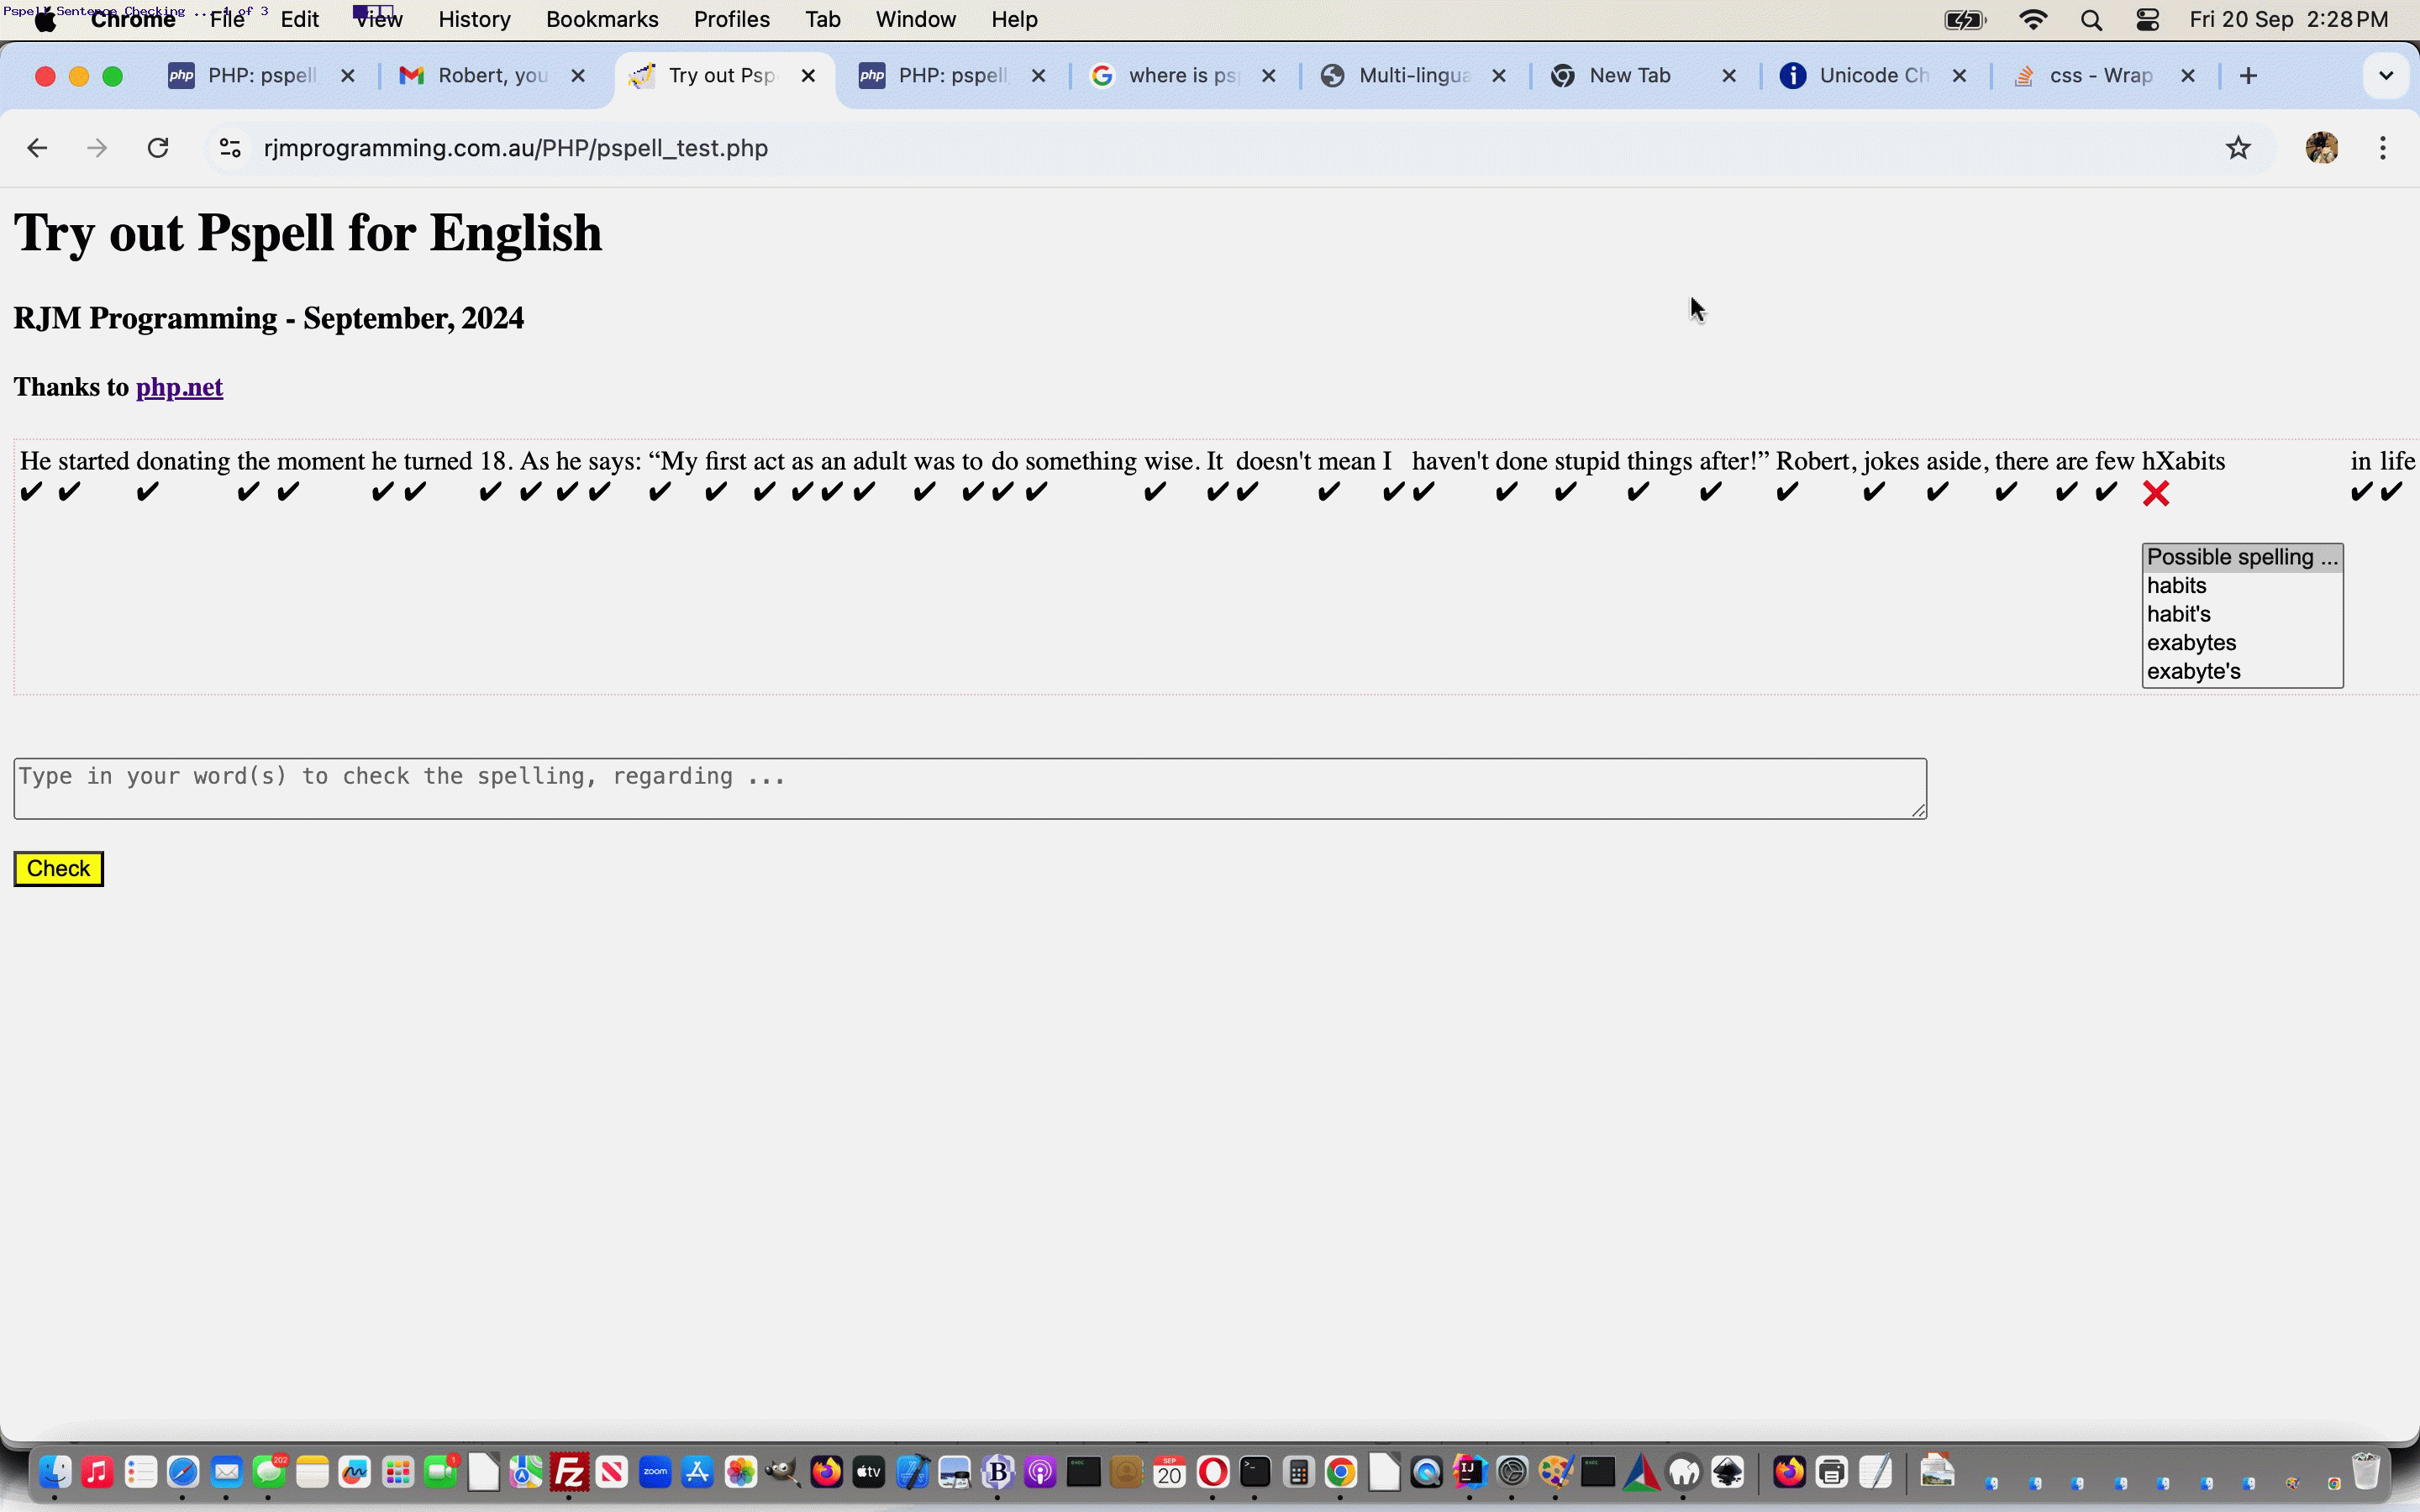Click the spelling words text area

tap(969, 788)
